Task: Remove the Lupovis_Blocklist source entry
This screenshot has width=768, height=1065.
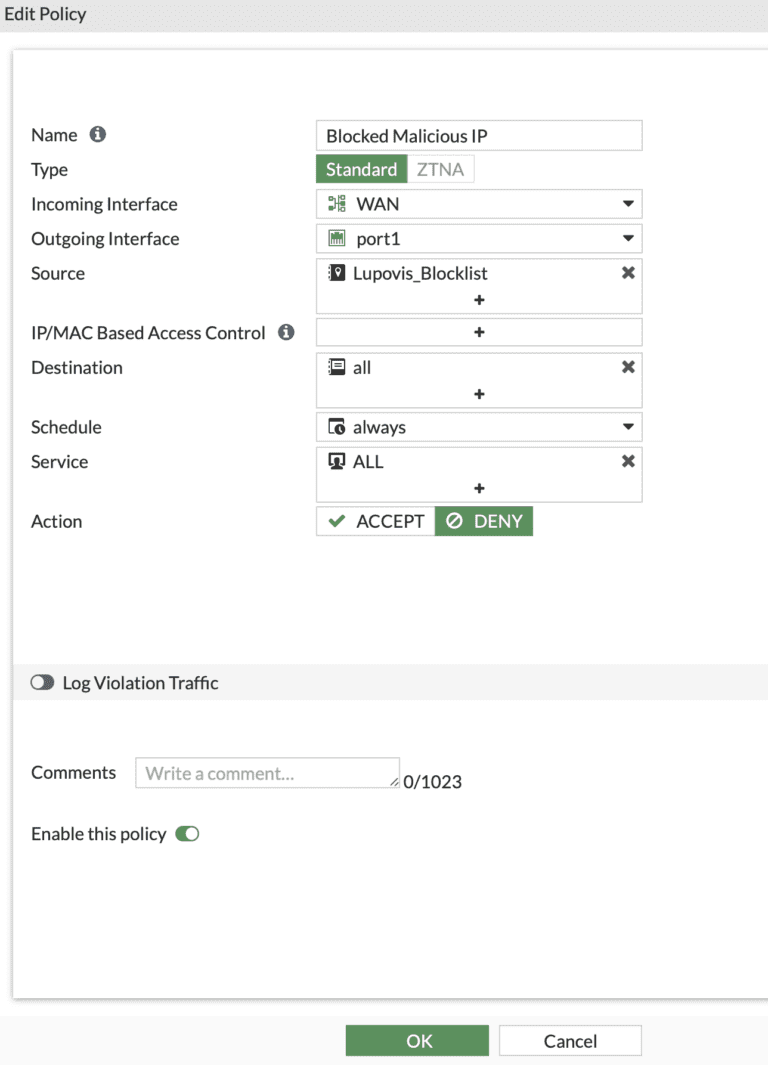Action: (x=628, y=272)
